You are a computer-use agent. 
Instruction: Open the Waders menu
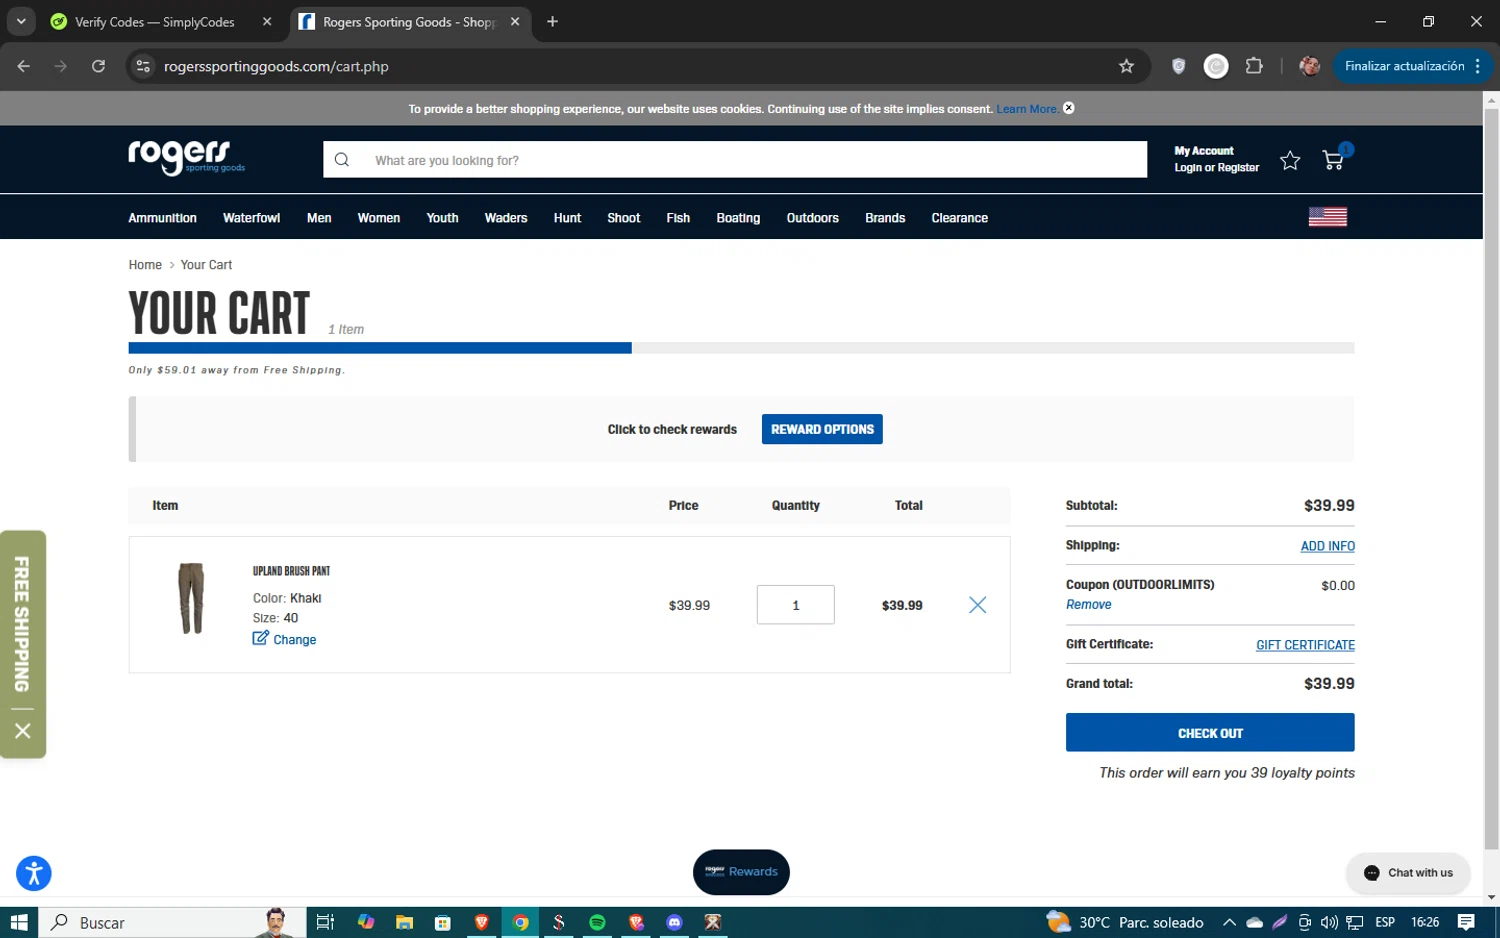506,218
